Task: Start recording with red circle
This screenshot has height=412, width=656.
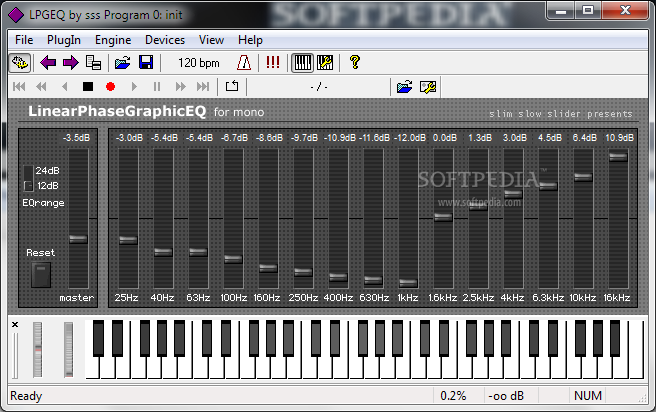Action: [110, 87]
